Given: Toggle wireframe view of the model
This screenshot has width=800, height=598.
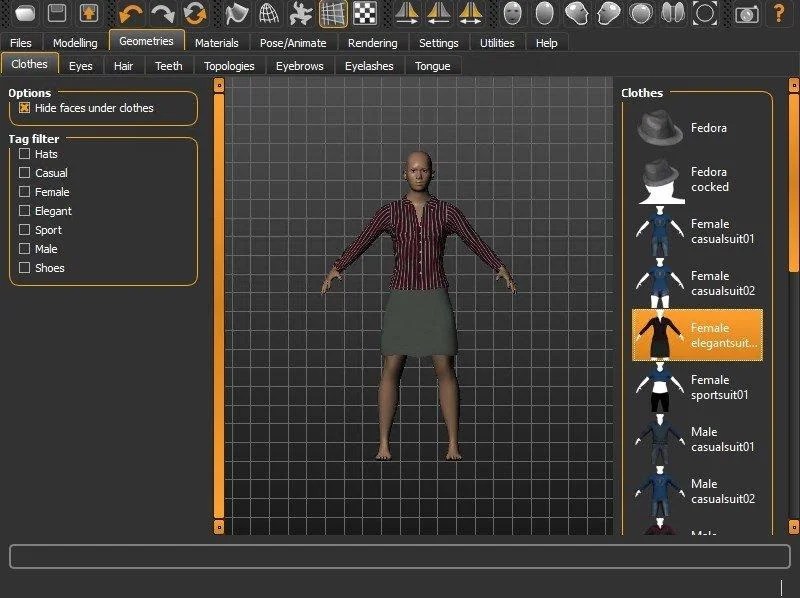Looking at the screenshot, I should tap(270, 14).
